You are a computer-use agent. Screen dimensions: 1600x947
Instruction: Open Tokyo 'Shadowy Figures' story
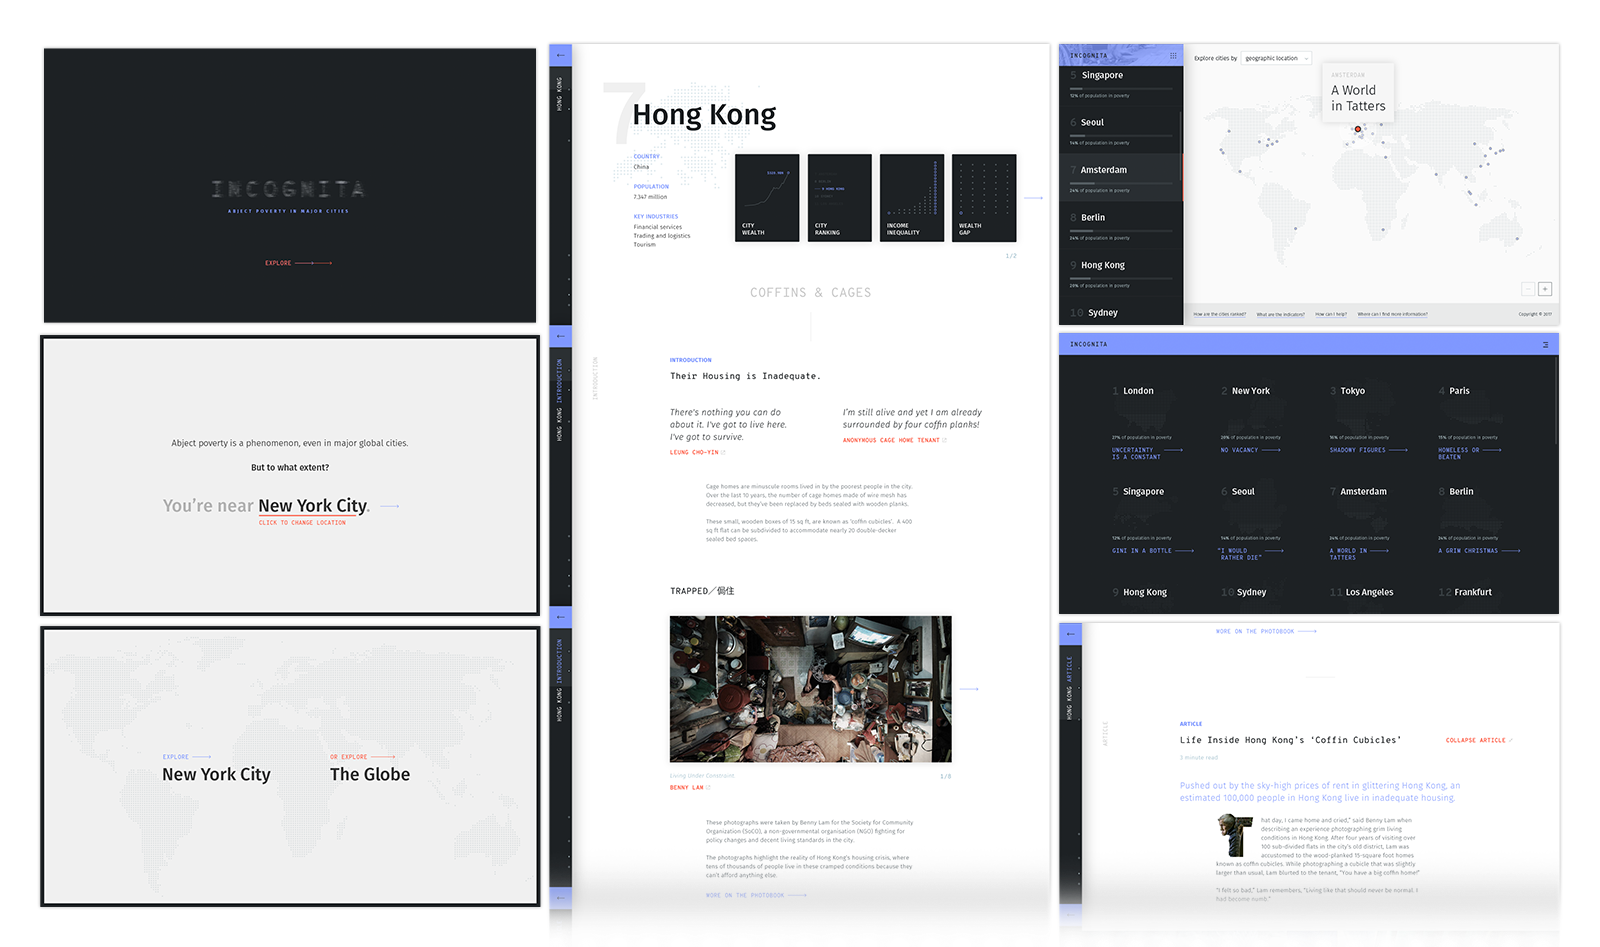pyautogui.click(x=1368, y=450)
